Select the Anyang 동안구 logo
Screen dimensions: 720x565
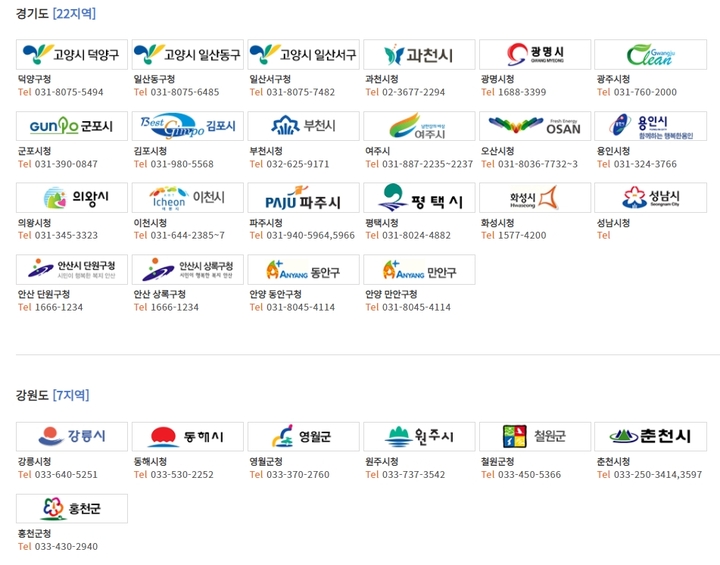point(304,270)
